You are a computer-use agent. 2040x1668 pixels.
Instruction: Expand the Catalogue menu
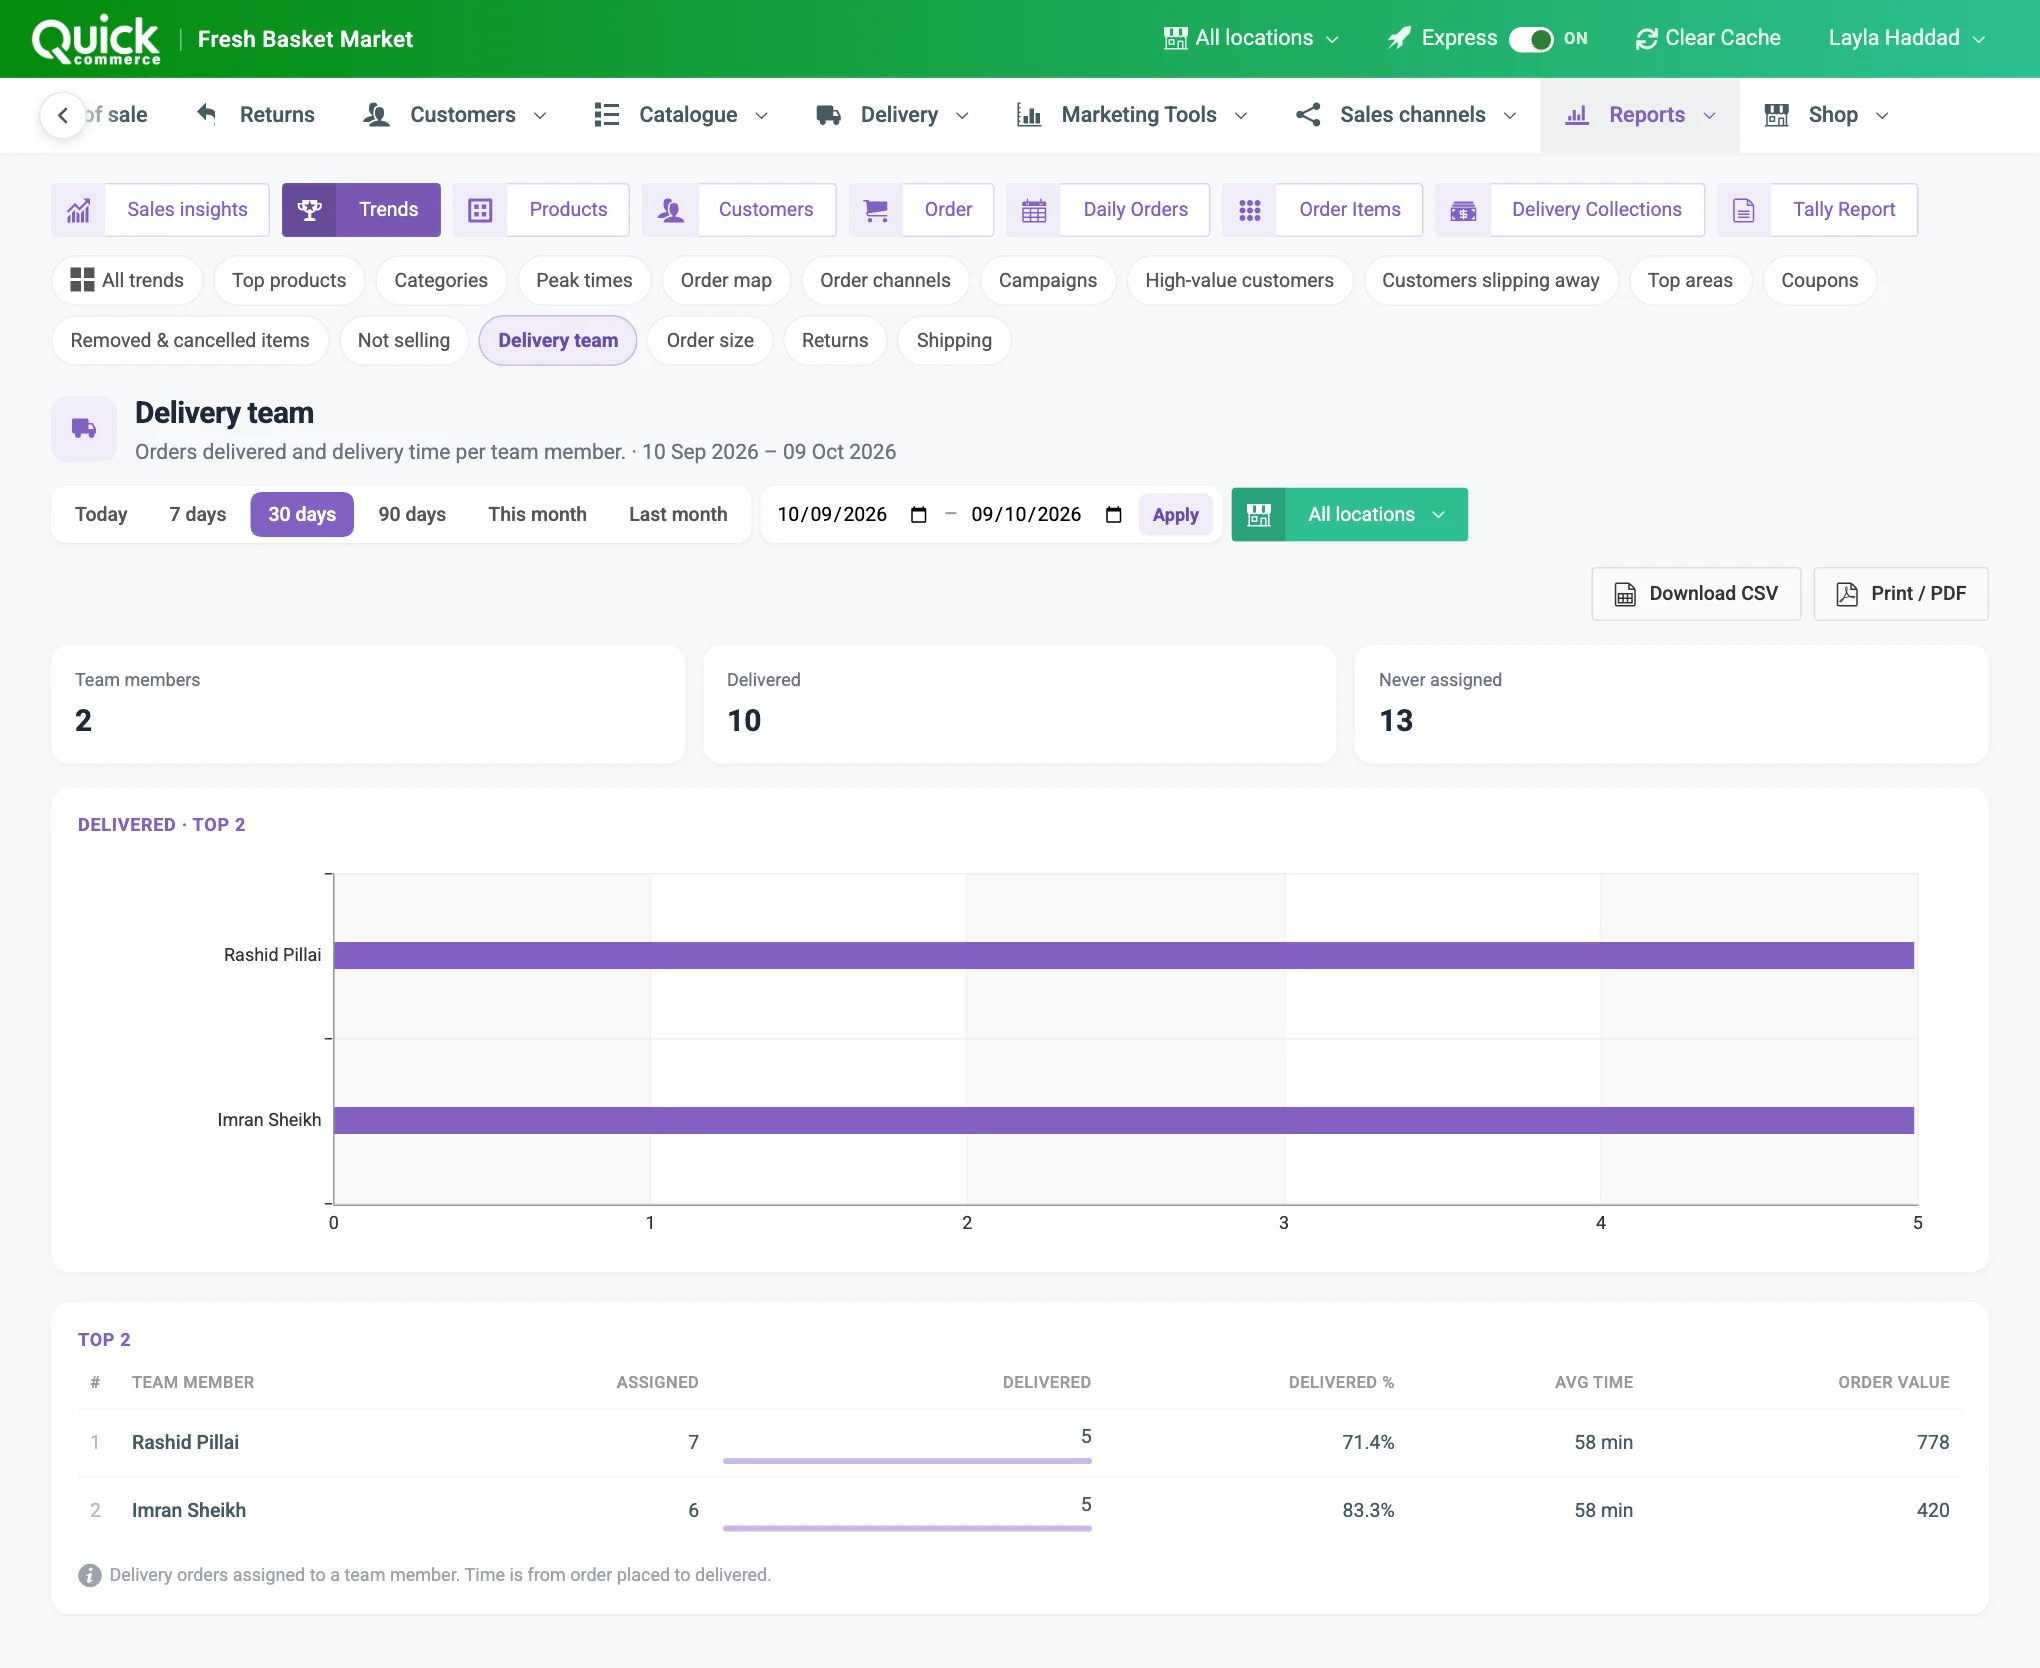(681, 115)
